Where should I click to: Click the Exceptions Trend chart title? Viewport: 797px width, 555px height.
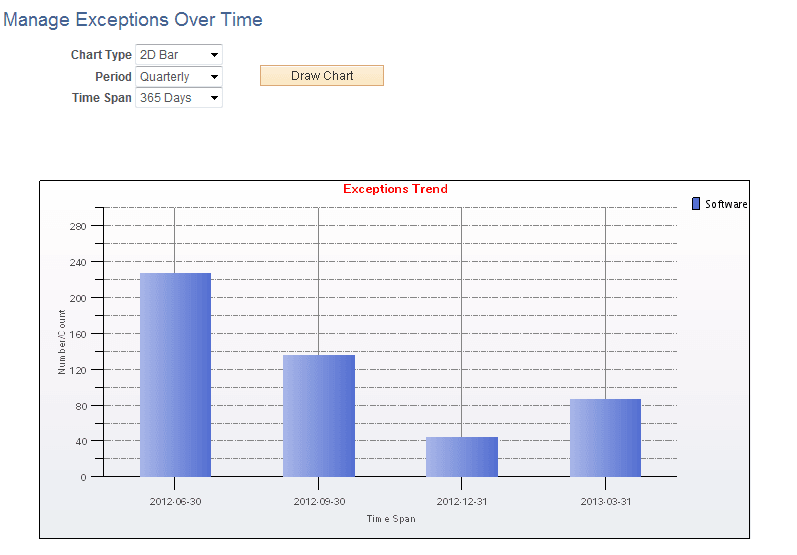coord(395,189)
